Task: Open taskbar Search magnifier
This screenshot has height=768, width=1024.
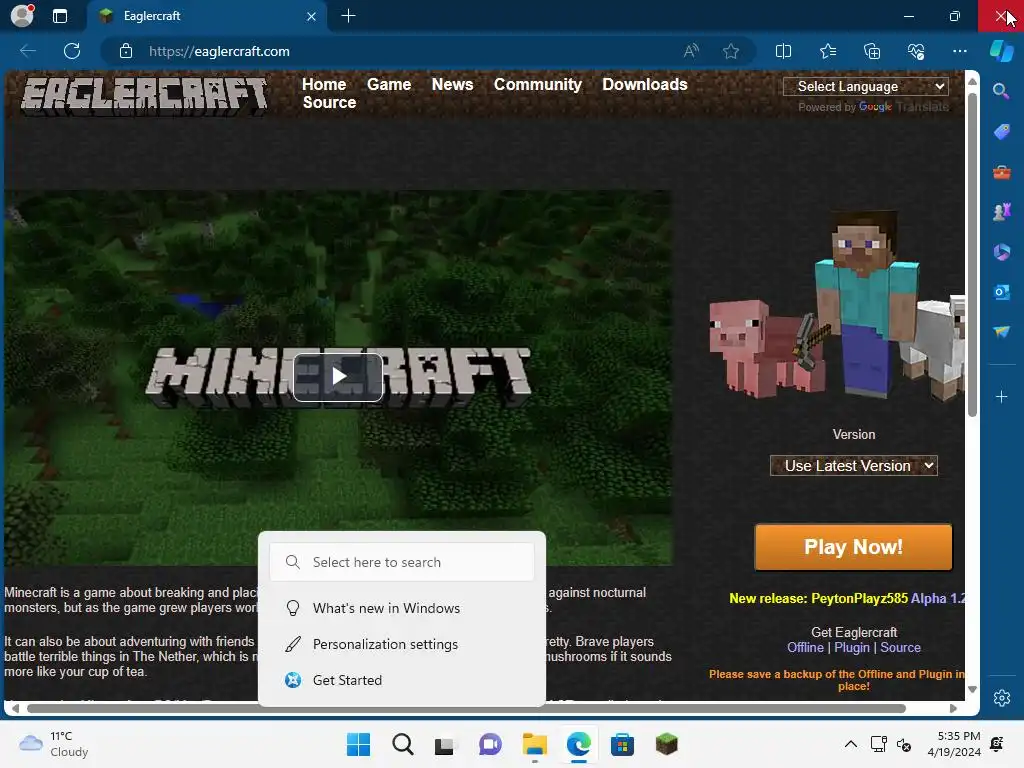Action: tap(403, 744)
